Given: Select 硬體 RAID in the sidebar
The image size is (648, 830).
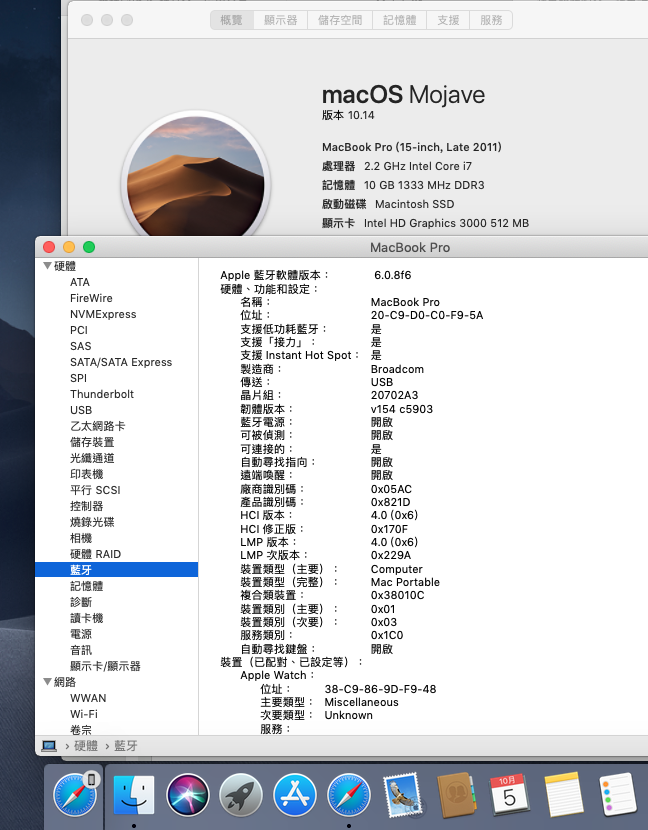Looking at the screenshot, I should tap(95, 554).
